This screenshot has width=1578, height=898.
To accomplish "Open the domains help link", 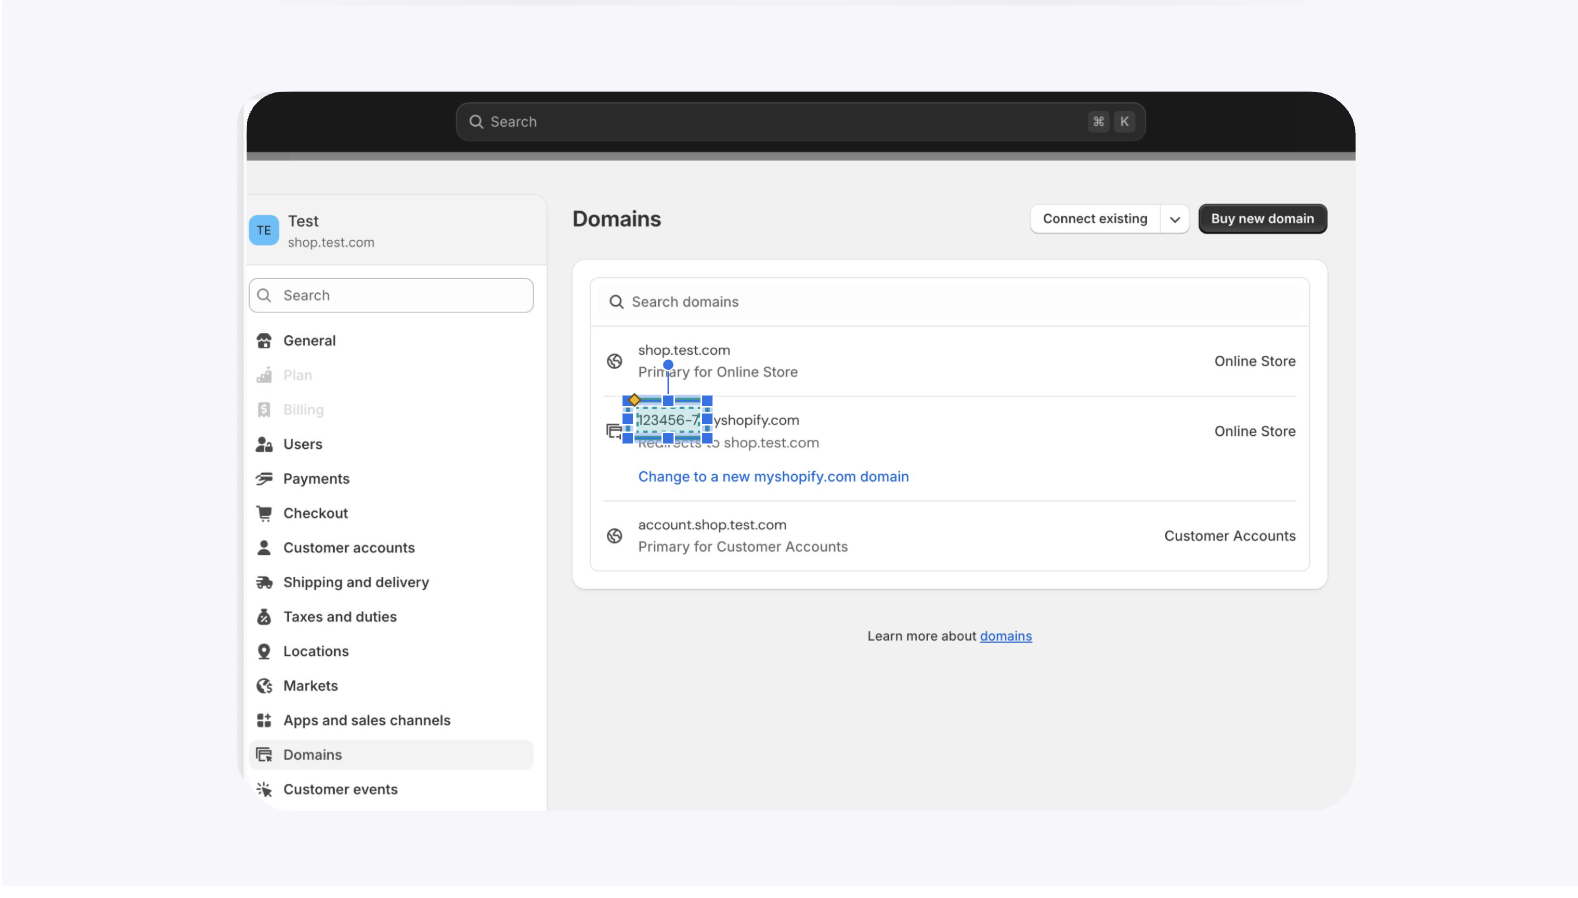I will tap(1005, 636).
